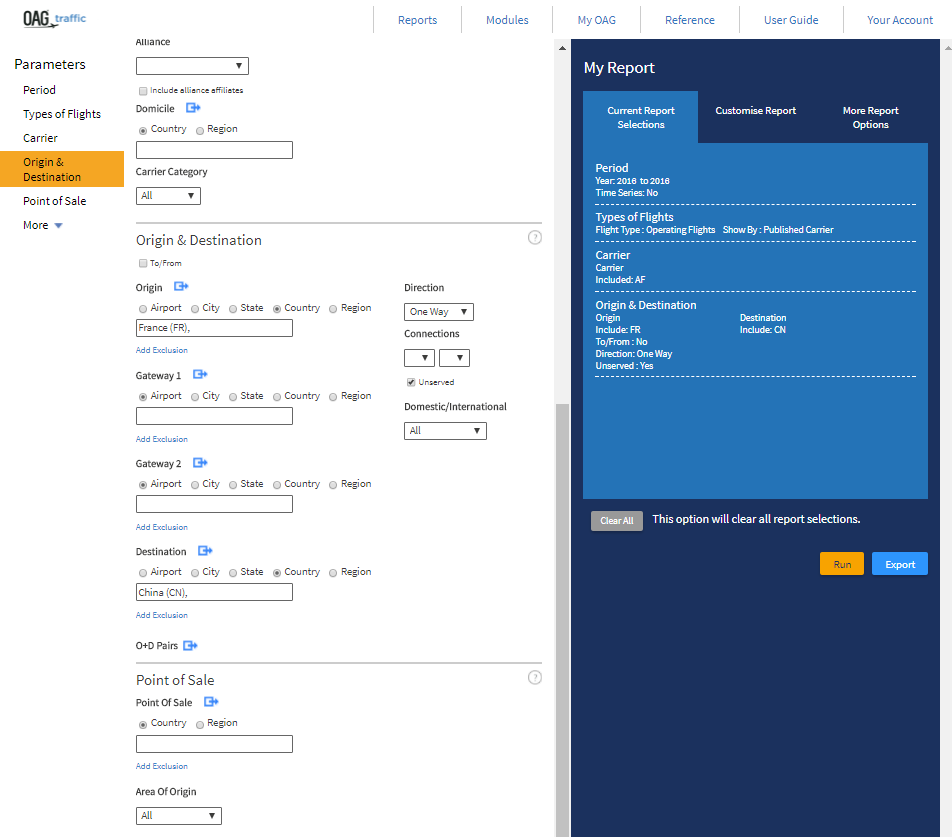The image size is (952, 837).
Task: Click the Gateway 1 text input field
Action: pyautogui.click(x=214, y=416)
